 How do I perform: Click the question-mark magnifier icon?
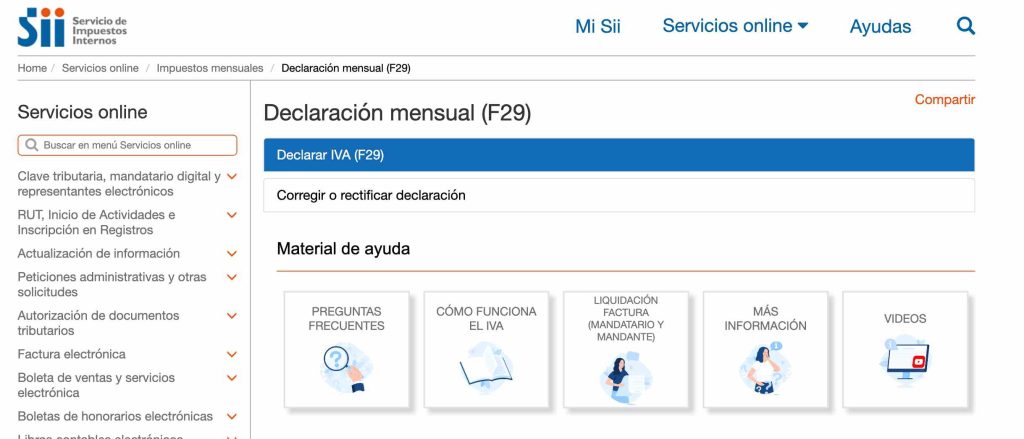click(x=346, y=368)
